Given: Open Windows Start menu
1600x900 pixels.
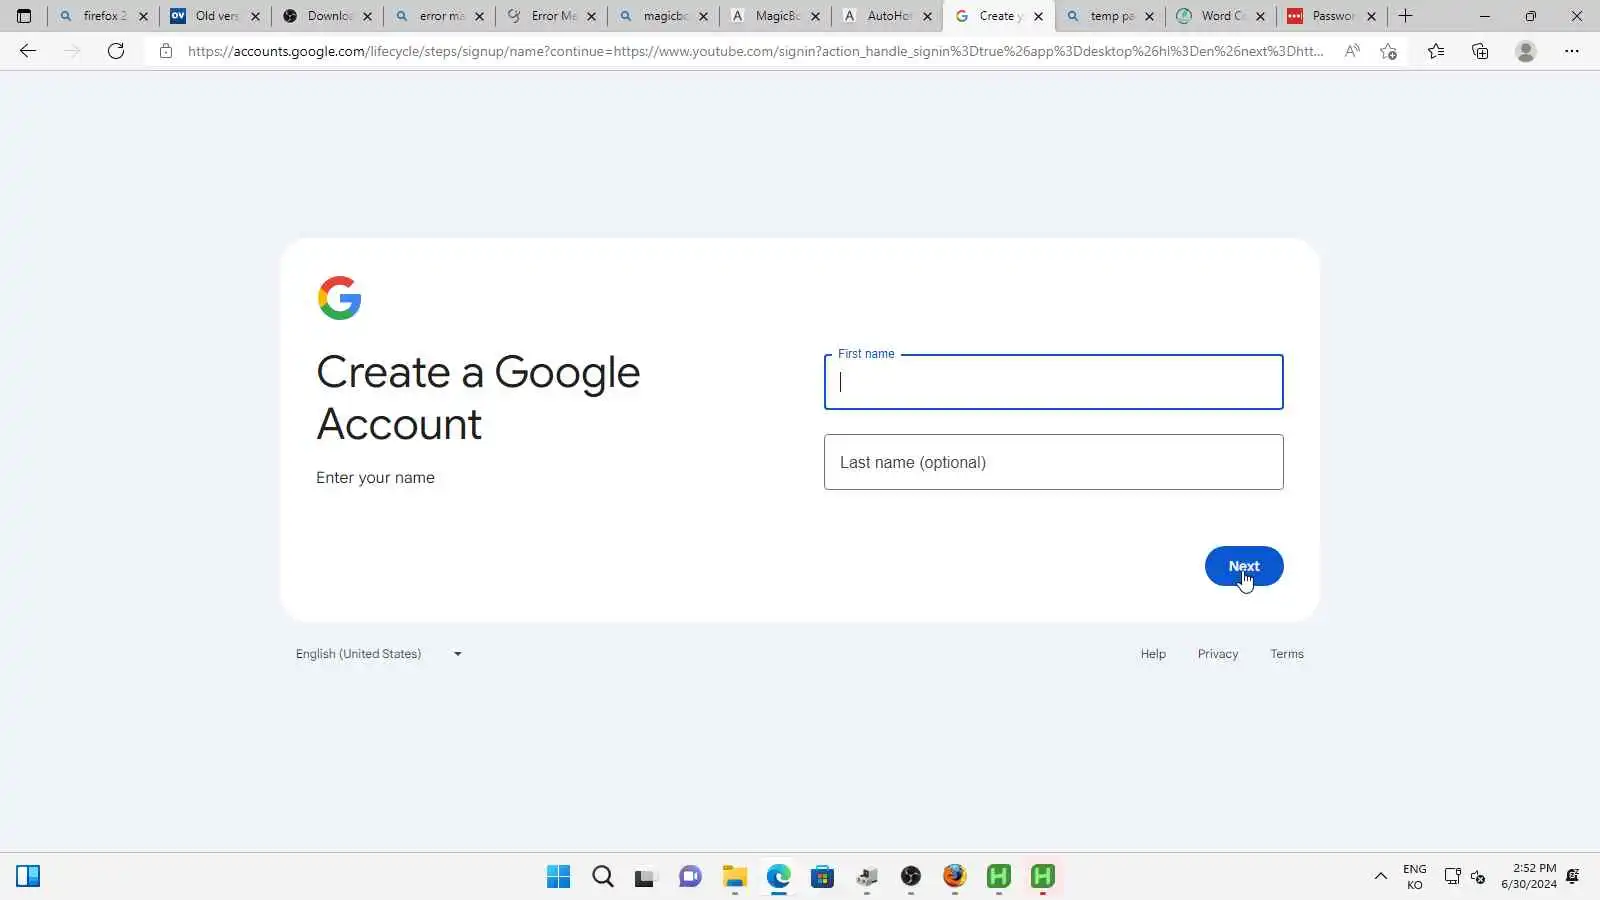Looking at the screenshot, I should coord(558,877).
